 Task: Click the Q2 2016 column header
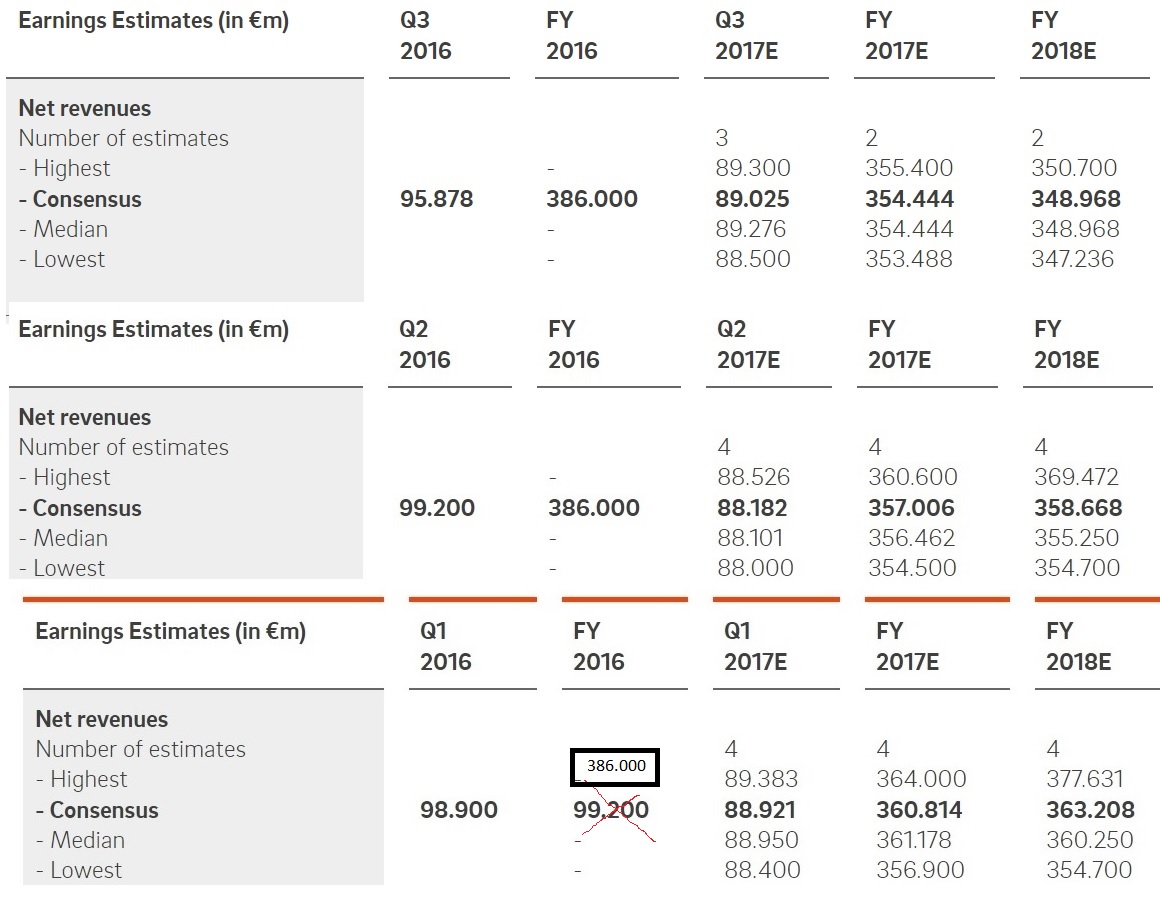425,345
